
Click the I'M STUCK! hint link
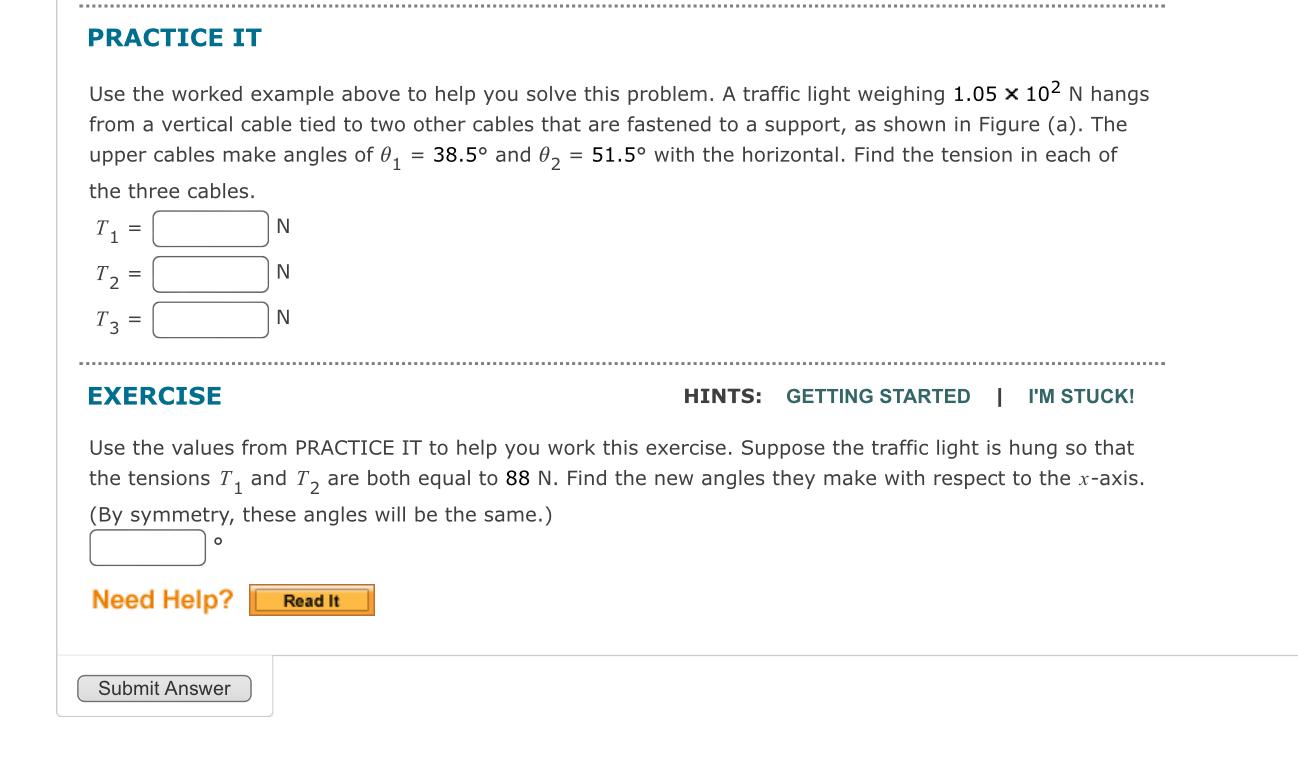[1083, 396]
